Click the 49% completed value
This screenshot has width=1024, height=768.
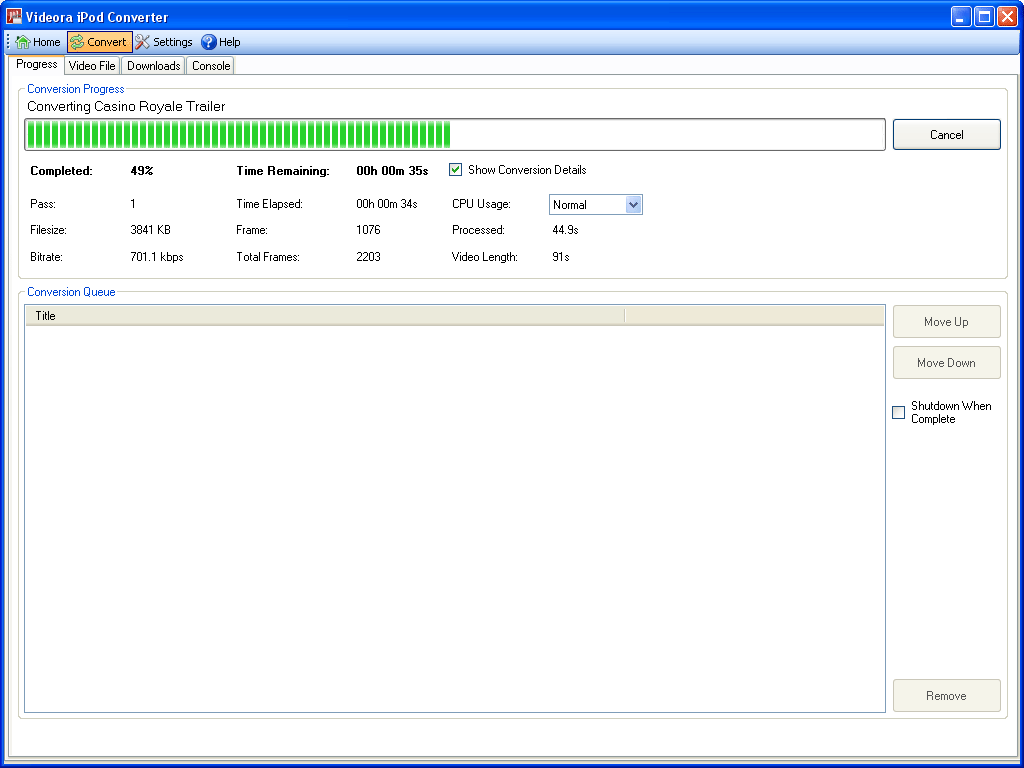click(x=142, y=171)
